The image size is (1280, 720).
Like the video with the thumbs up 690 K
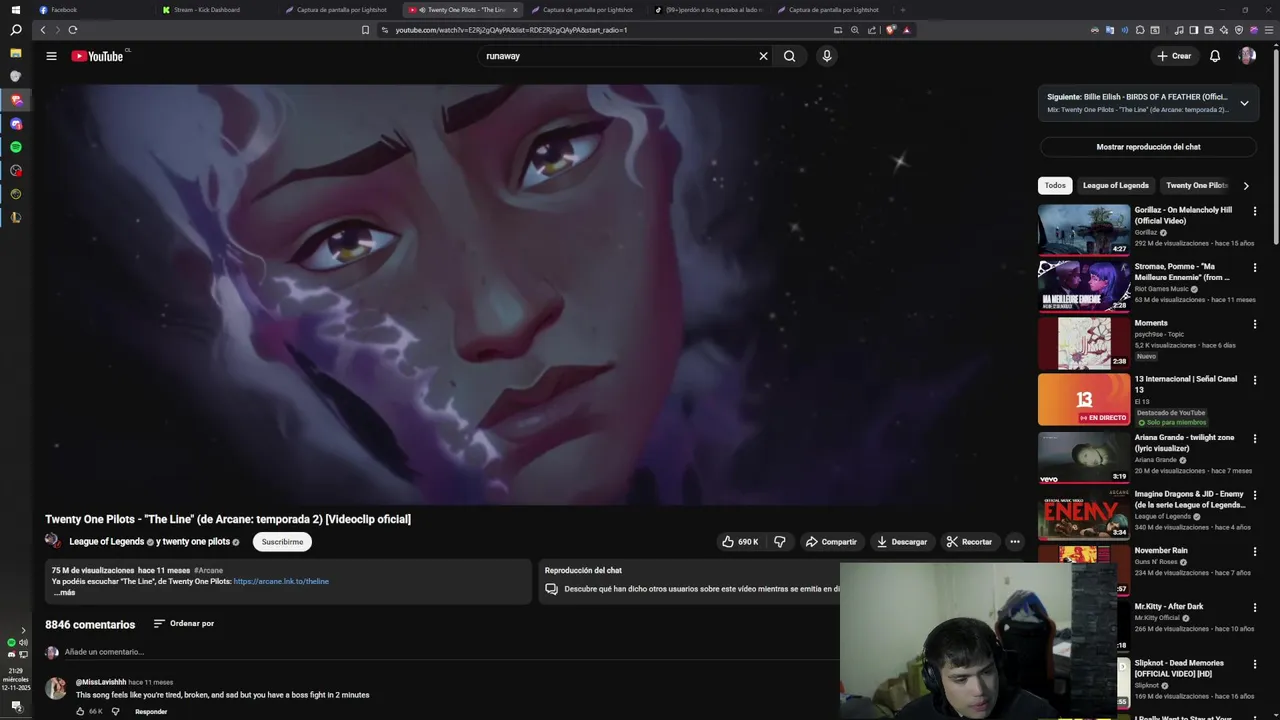740,542
